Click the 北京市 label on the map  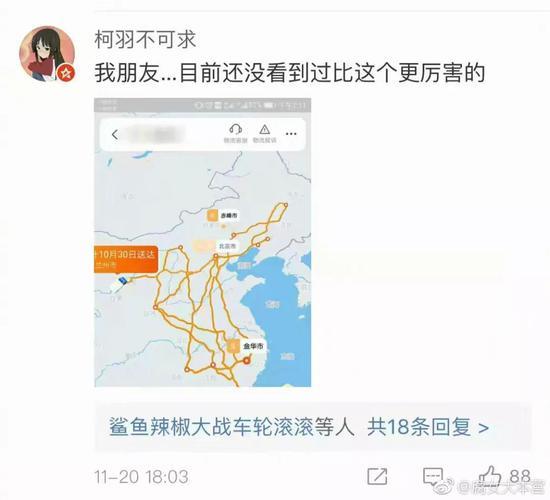click(227, 246)
